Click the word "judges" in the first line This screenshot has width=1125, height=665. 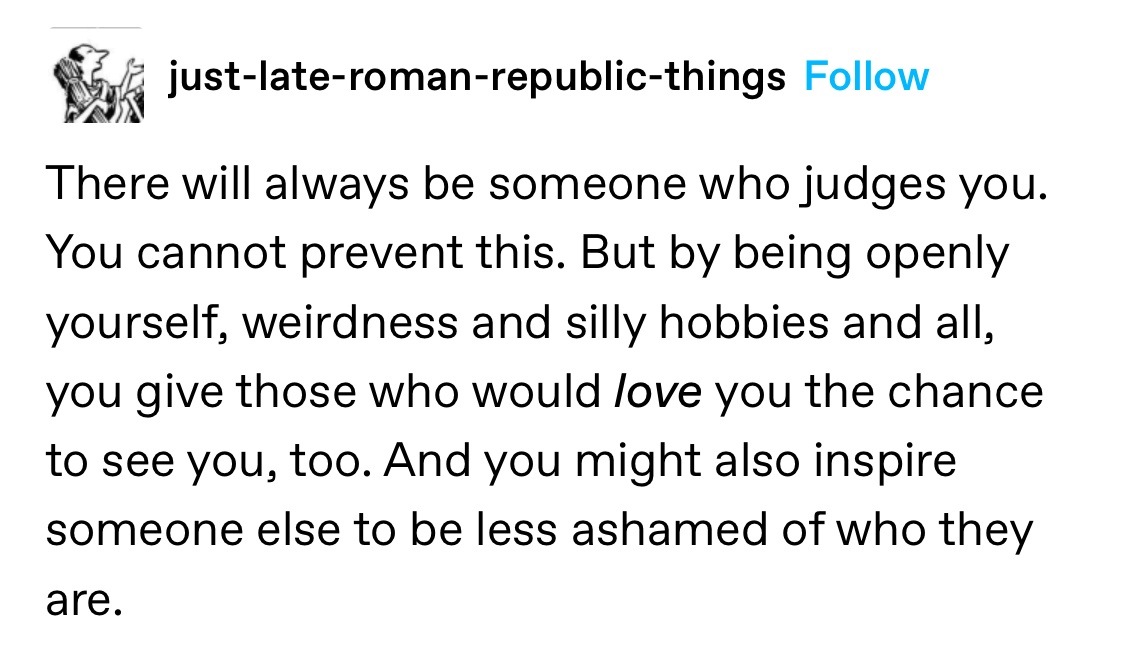873,185
